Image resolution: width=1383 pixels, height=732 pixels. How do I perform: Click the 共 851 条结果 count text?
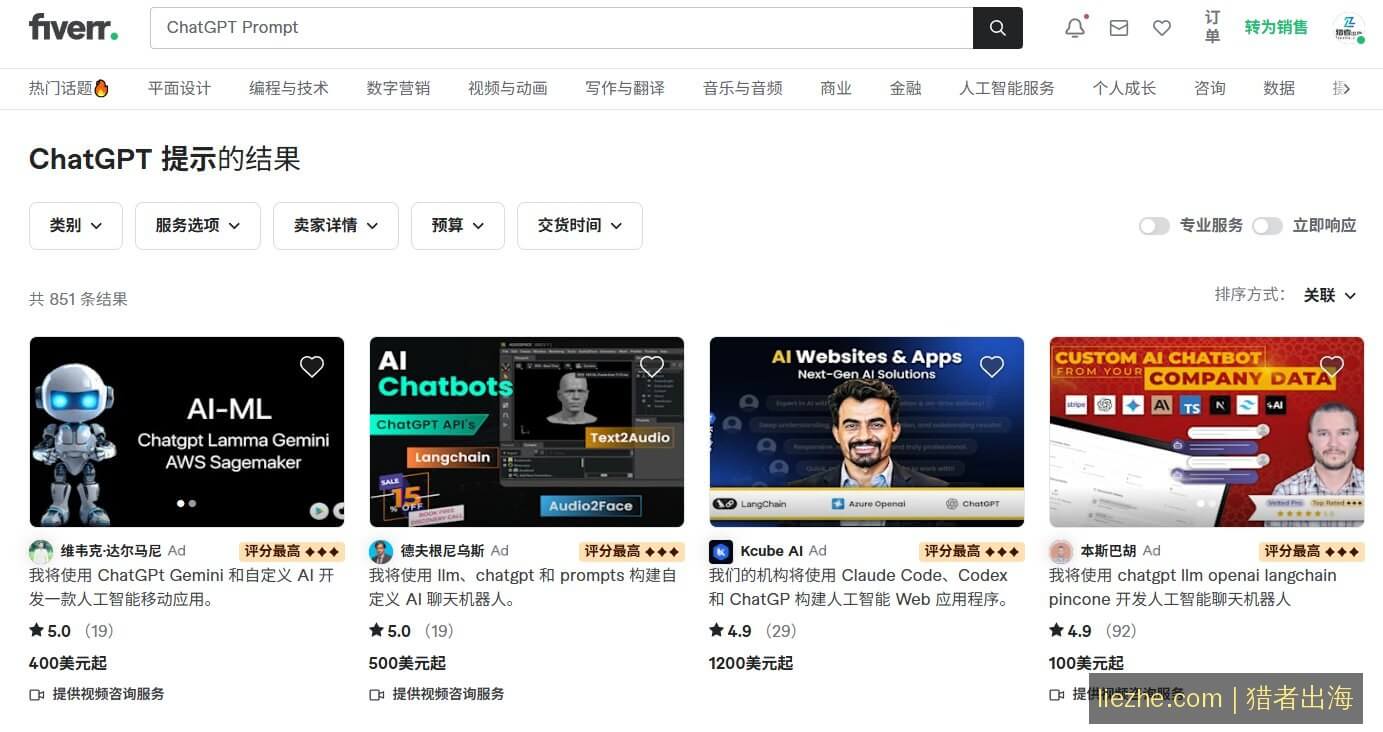(78, 299)
